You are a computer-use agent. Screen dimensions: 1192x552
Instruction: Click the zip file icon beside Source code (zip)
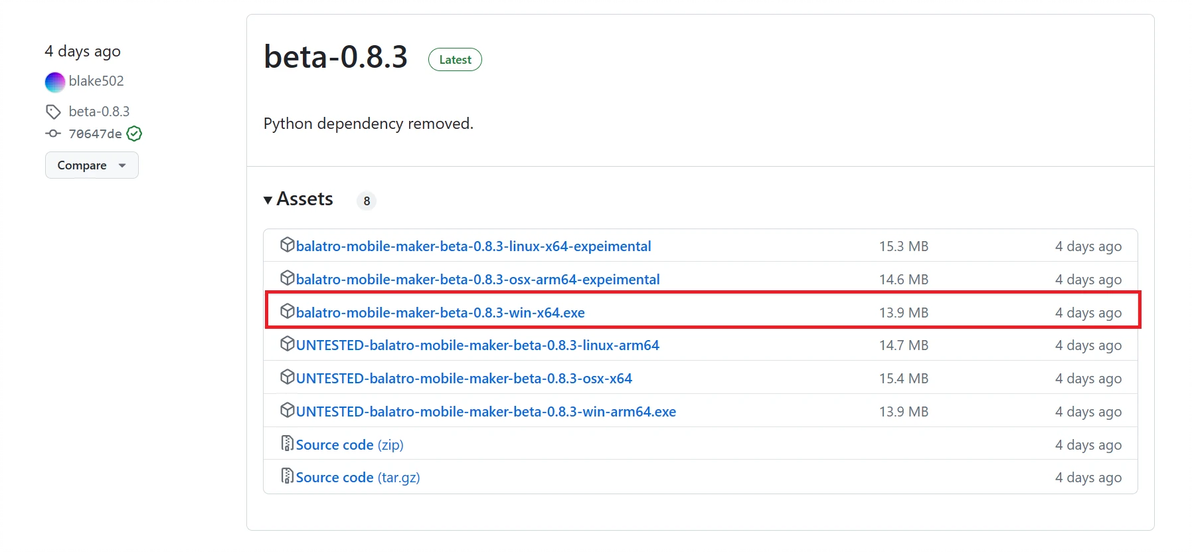pyautogui.click(x=287, y=443)
